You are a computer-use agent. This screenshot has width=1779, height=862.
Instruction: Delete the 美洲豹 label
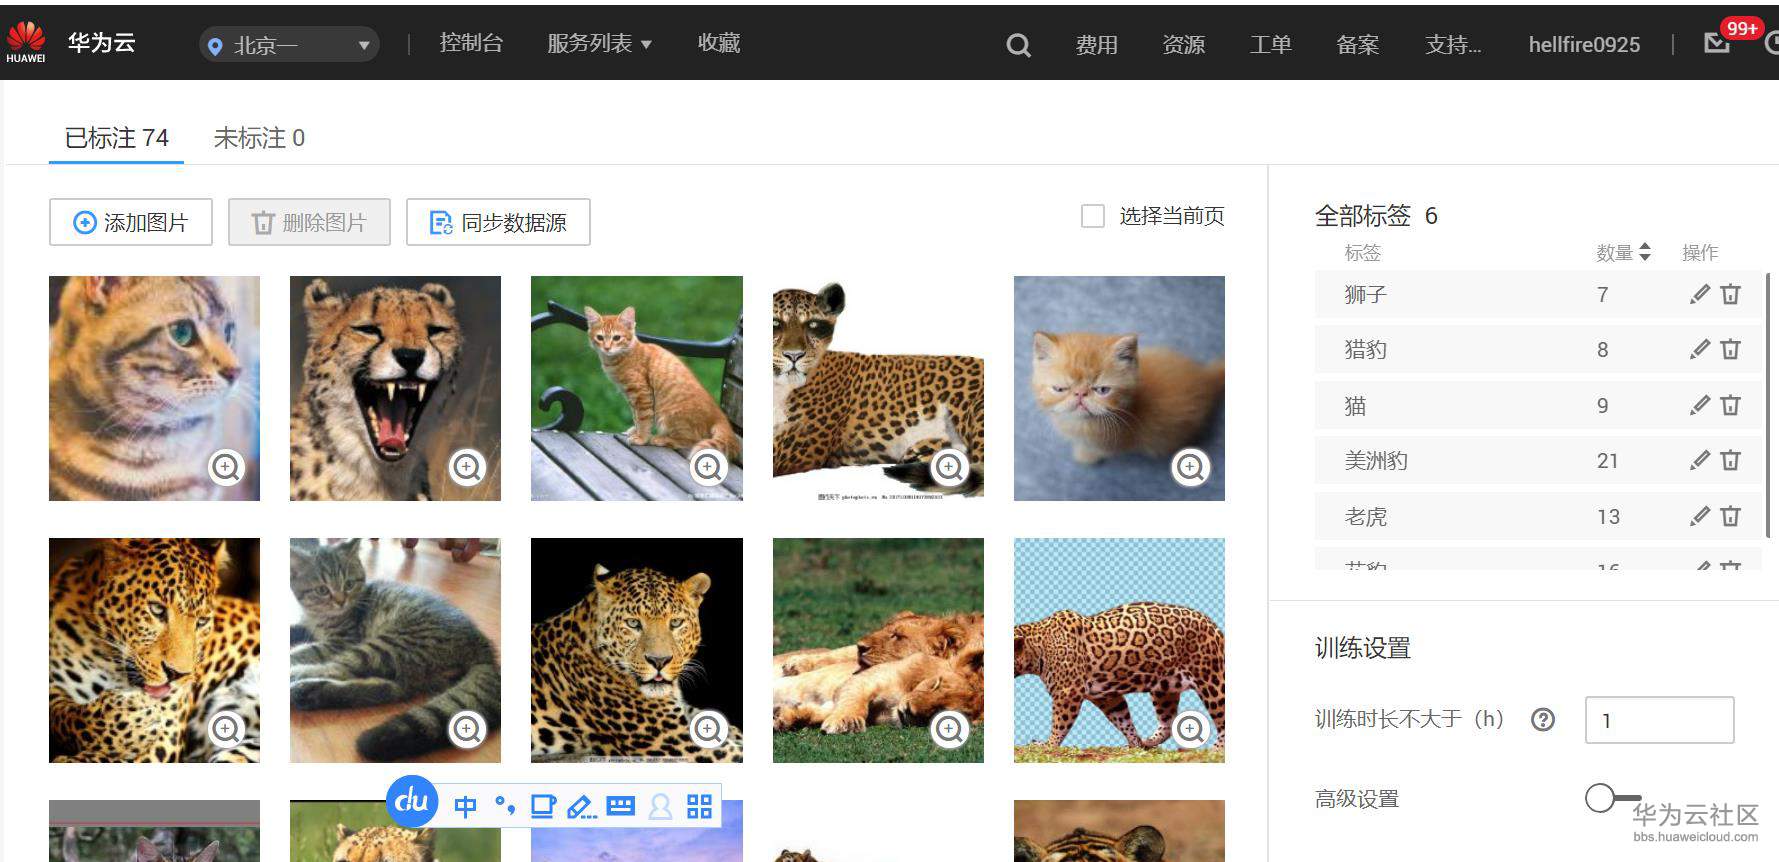1731,460
